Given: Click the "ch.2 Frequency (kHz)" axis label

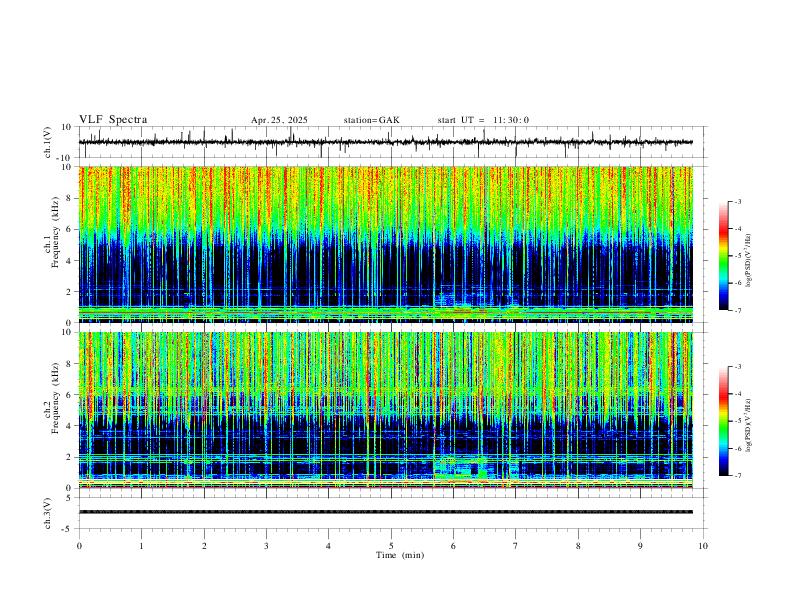Looking at the screenshot, I should tap(52, 398).
